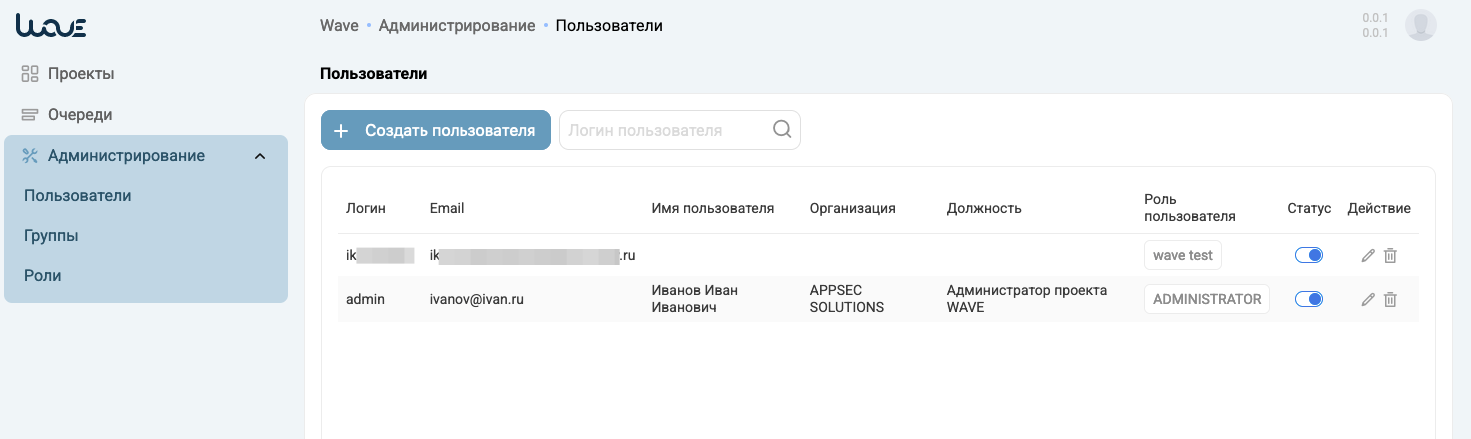Open the user avatar profile icon
Screen dimensions: 1471x439
click(1420, 25)
